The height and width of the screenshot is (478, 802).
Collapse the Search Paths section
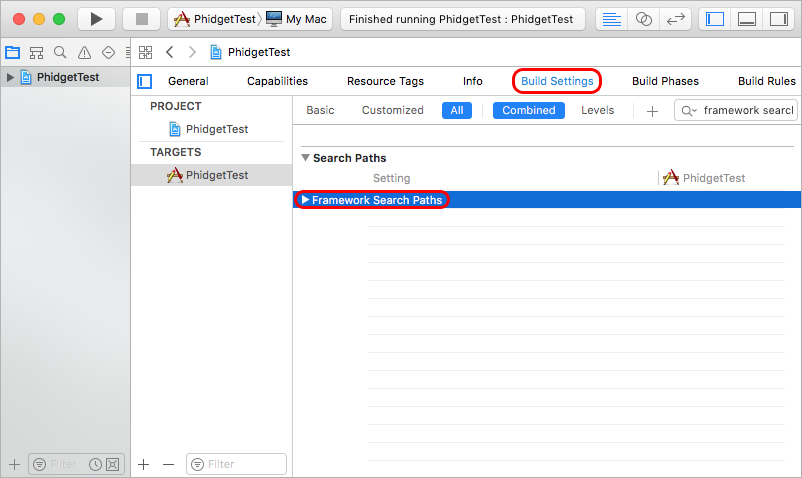(306, 158)
